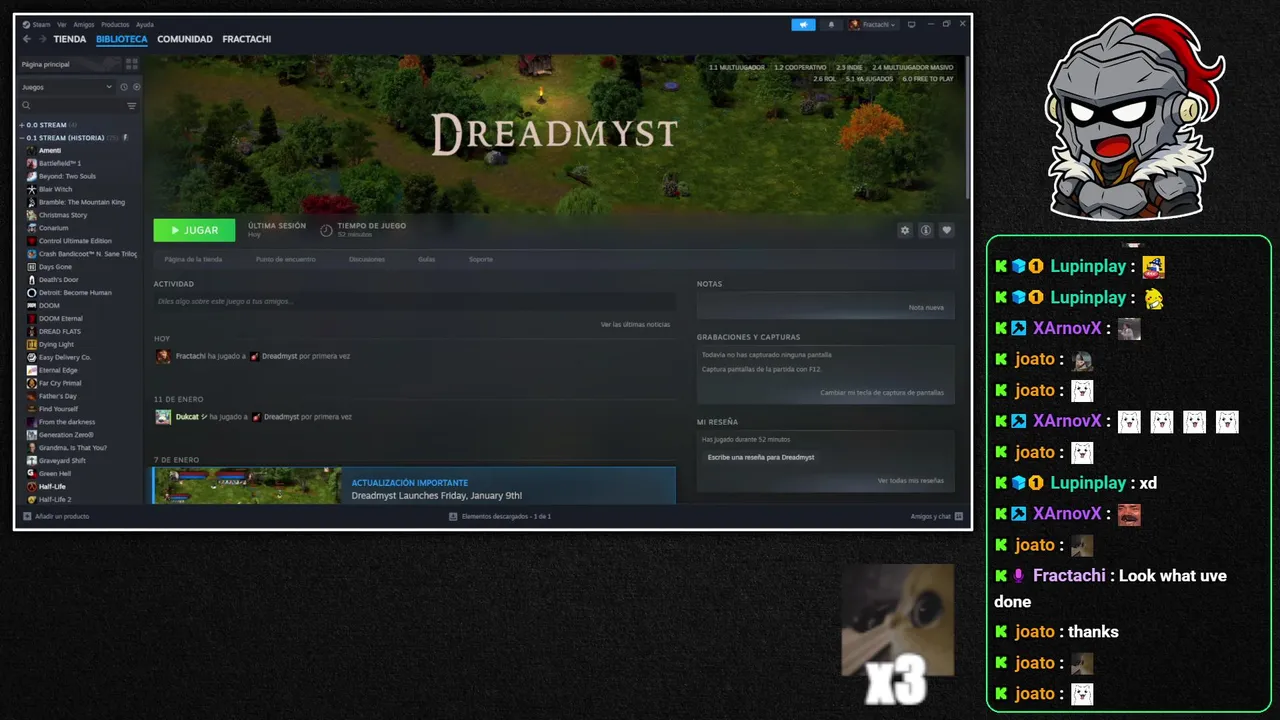Click the Steam logo in the menu bar
Image resolution: width=1280 pixels, height=720 pixels.
pos(27,24)
